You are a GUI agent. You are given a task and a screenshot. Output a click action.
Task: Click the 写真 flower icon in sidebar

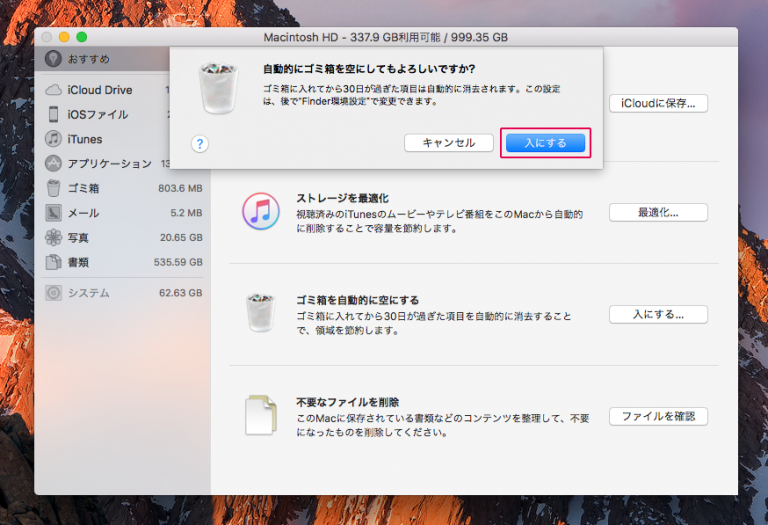pyautogui.click(x=53, y=238)
